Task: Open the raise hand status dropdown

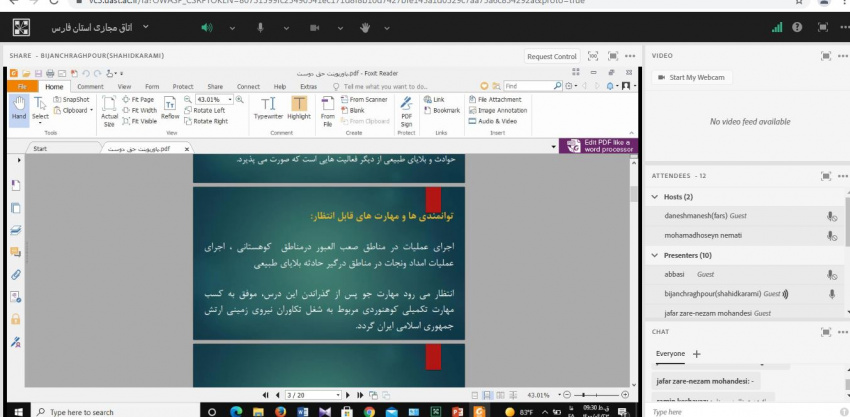Action: coord(387,28)
